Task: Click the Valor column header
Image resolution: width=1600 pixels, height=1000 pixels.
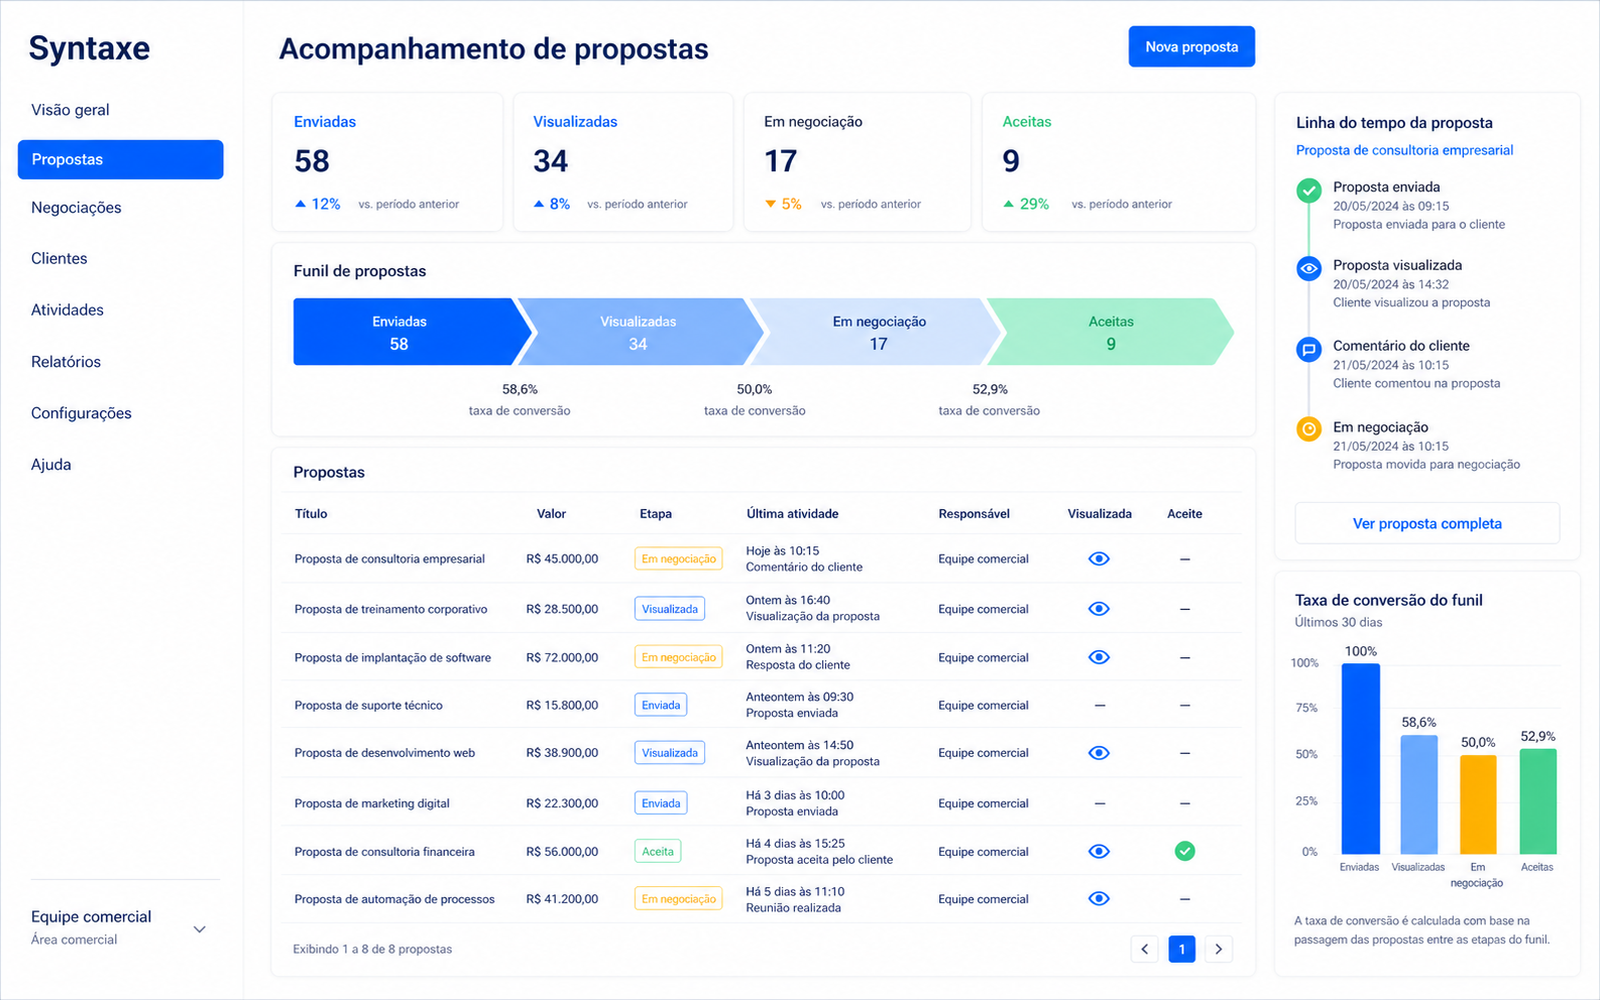Action: coord(551,514)
